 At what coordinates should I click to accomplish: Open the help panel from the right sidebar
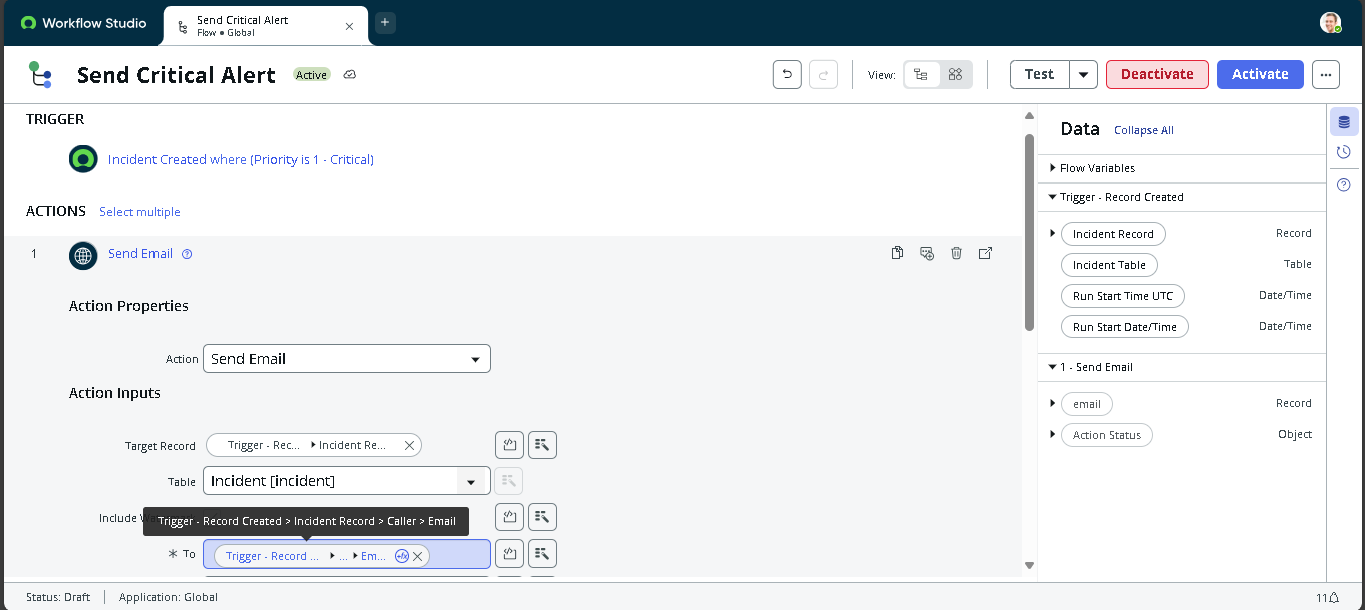1344,182
